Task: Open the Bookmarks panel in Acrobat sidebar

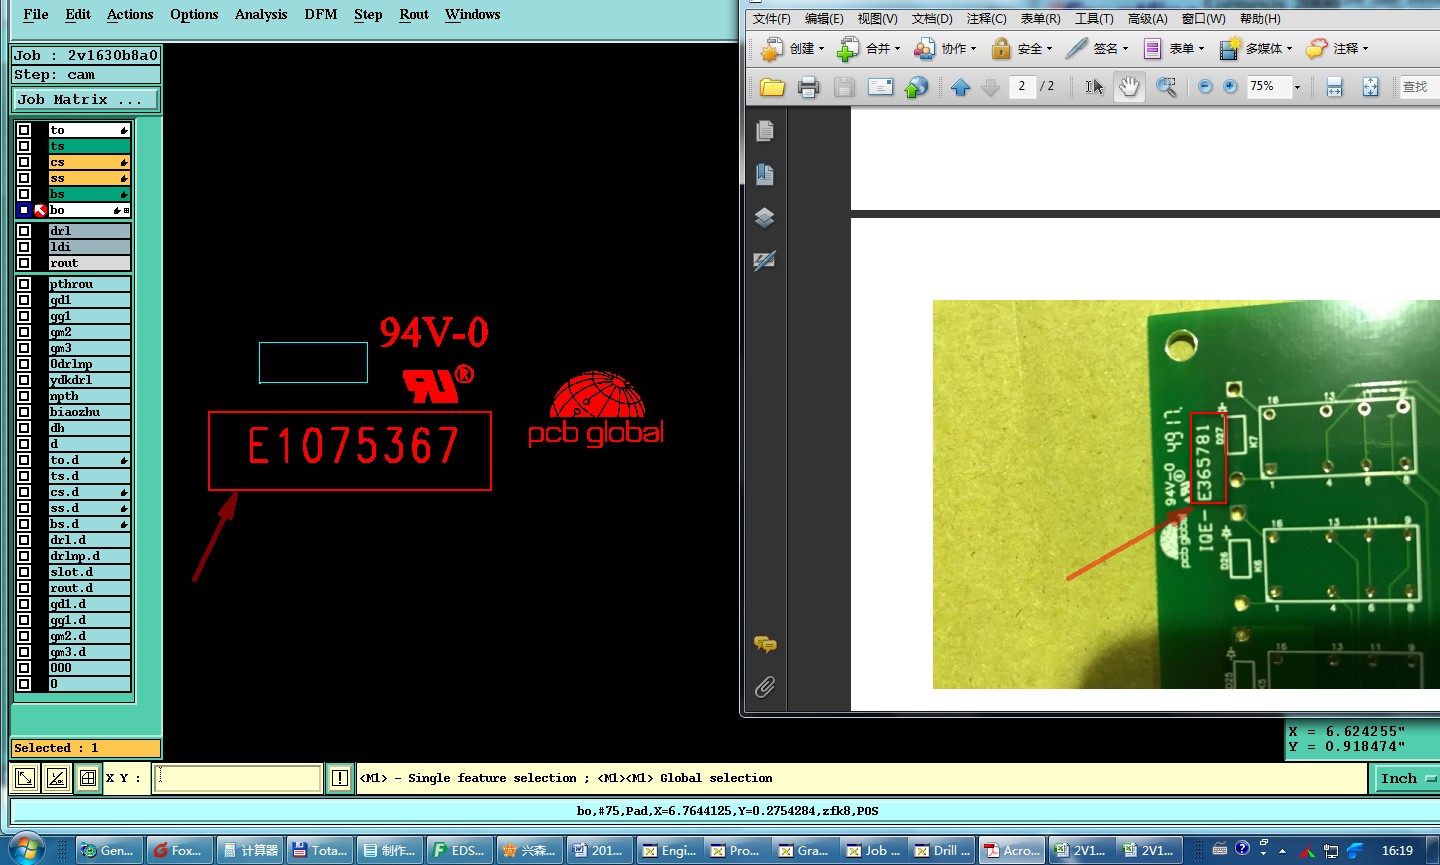Action: pos(765,174)
